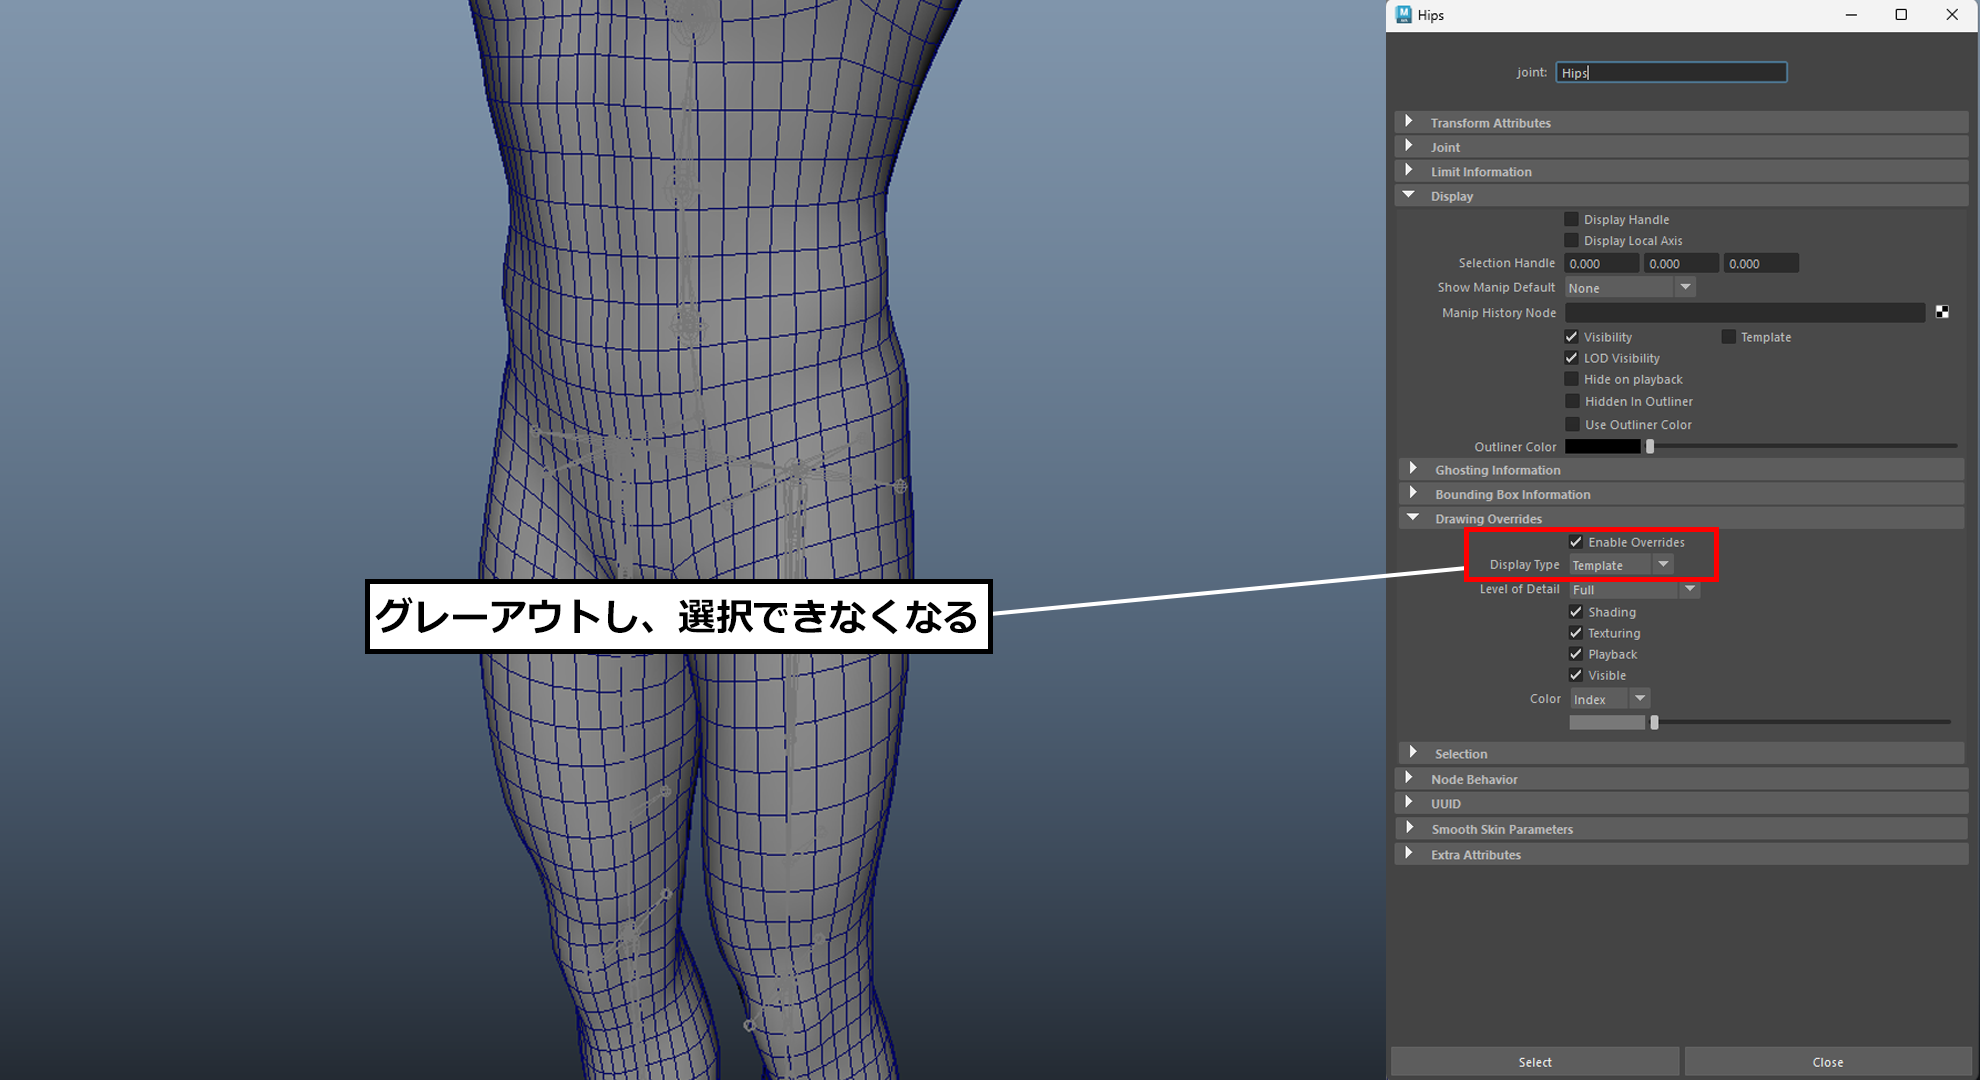Screen dimensions: 1980x1080
Task: Click the Manip History Node map button icon
Action: click(x=1941, y=312)
